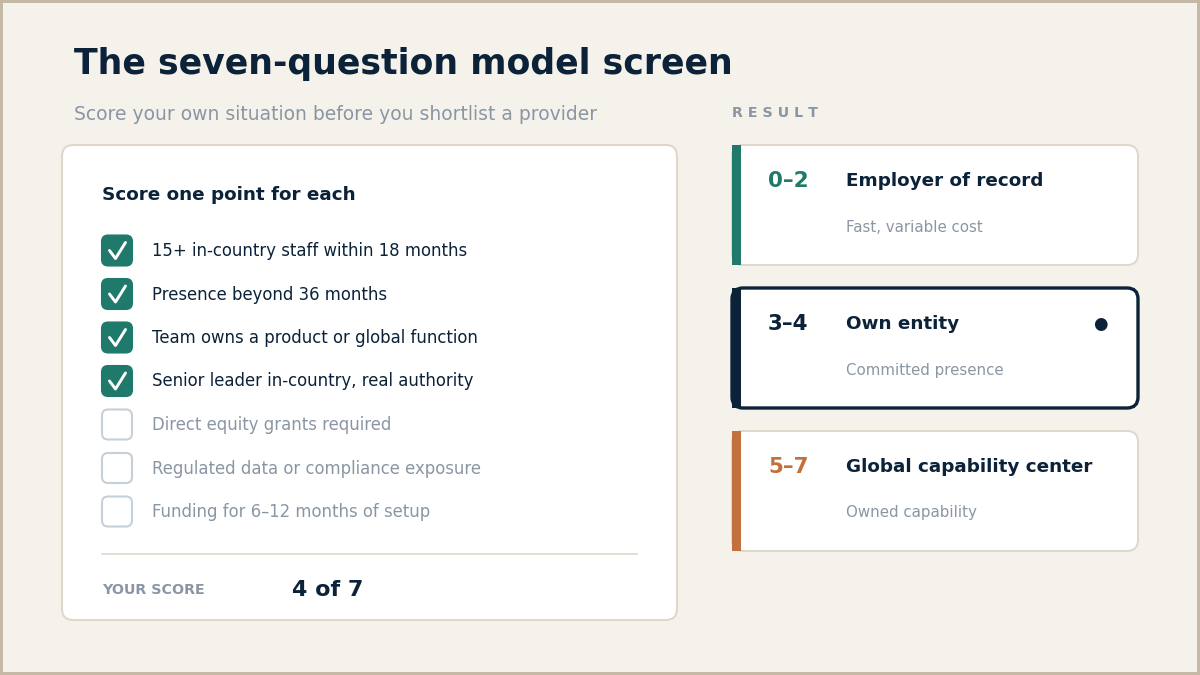Click the Score one point for each heading

pos(229,195)
